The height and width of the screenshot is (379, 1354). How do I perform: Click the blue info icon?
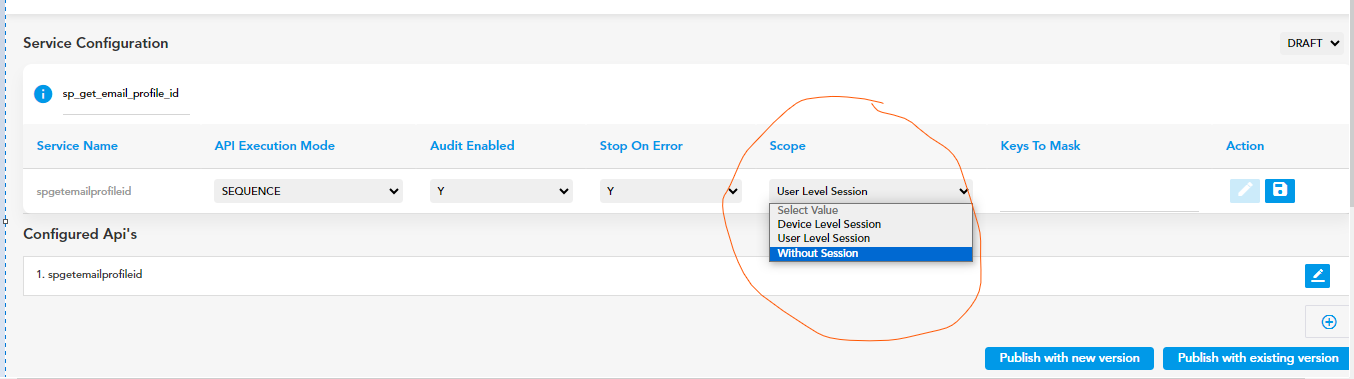click(43, 94)
